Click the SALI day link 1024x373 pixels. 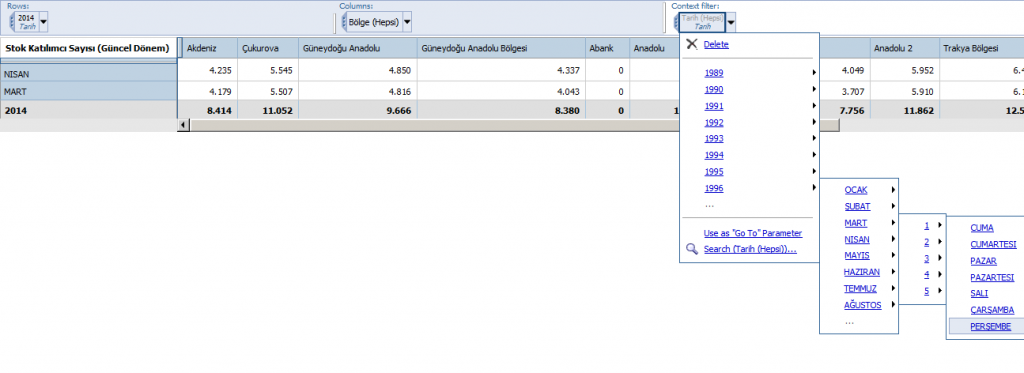979,293
